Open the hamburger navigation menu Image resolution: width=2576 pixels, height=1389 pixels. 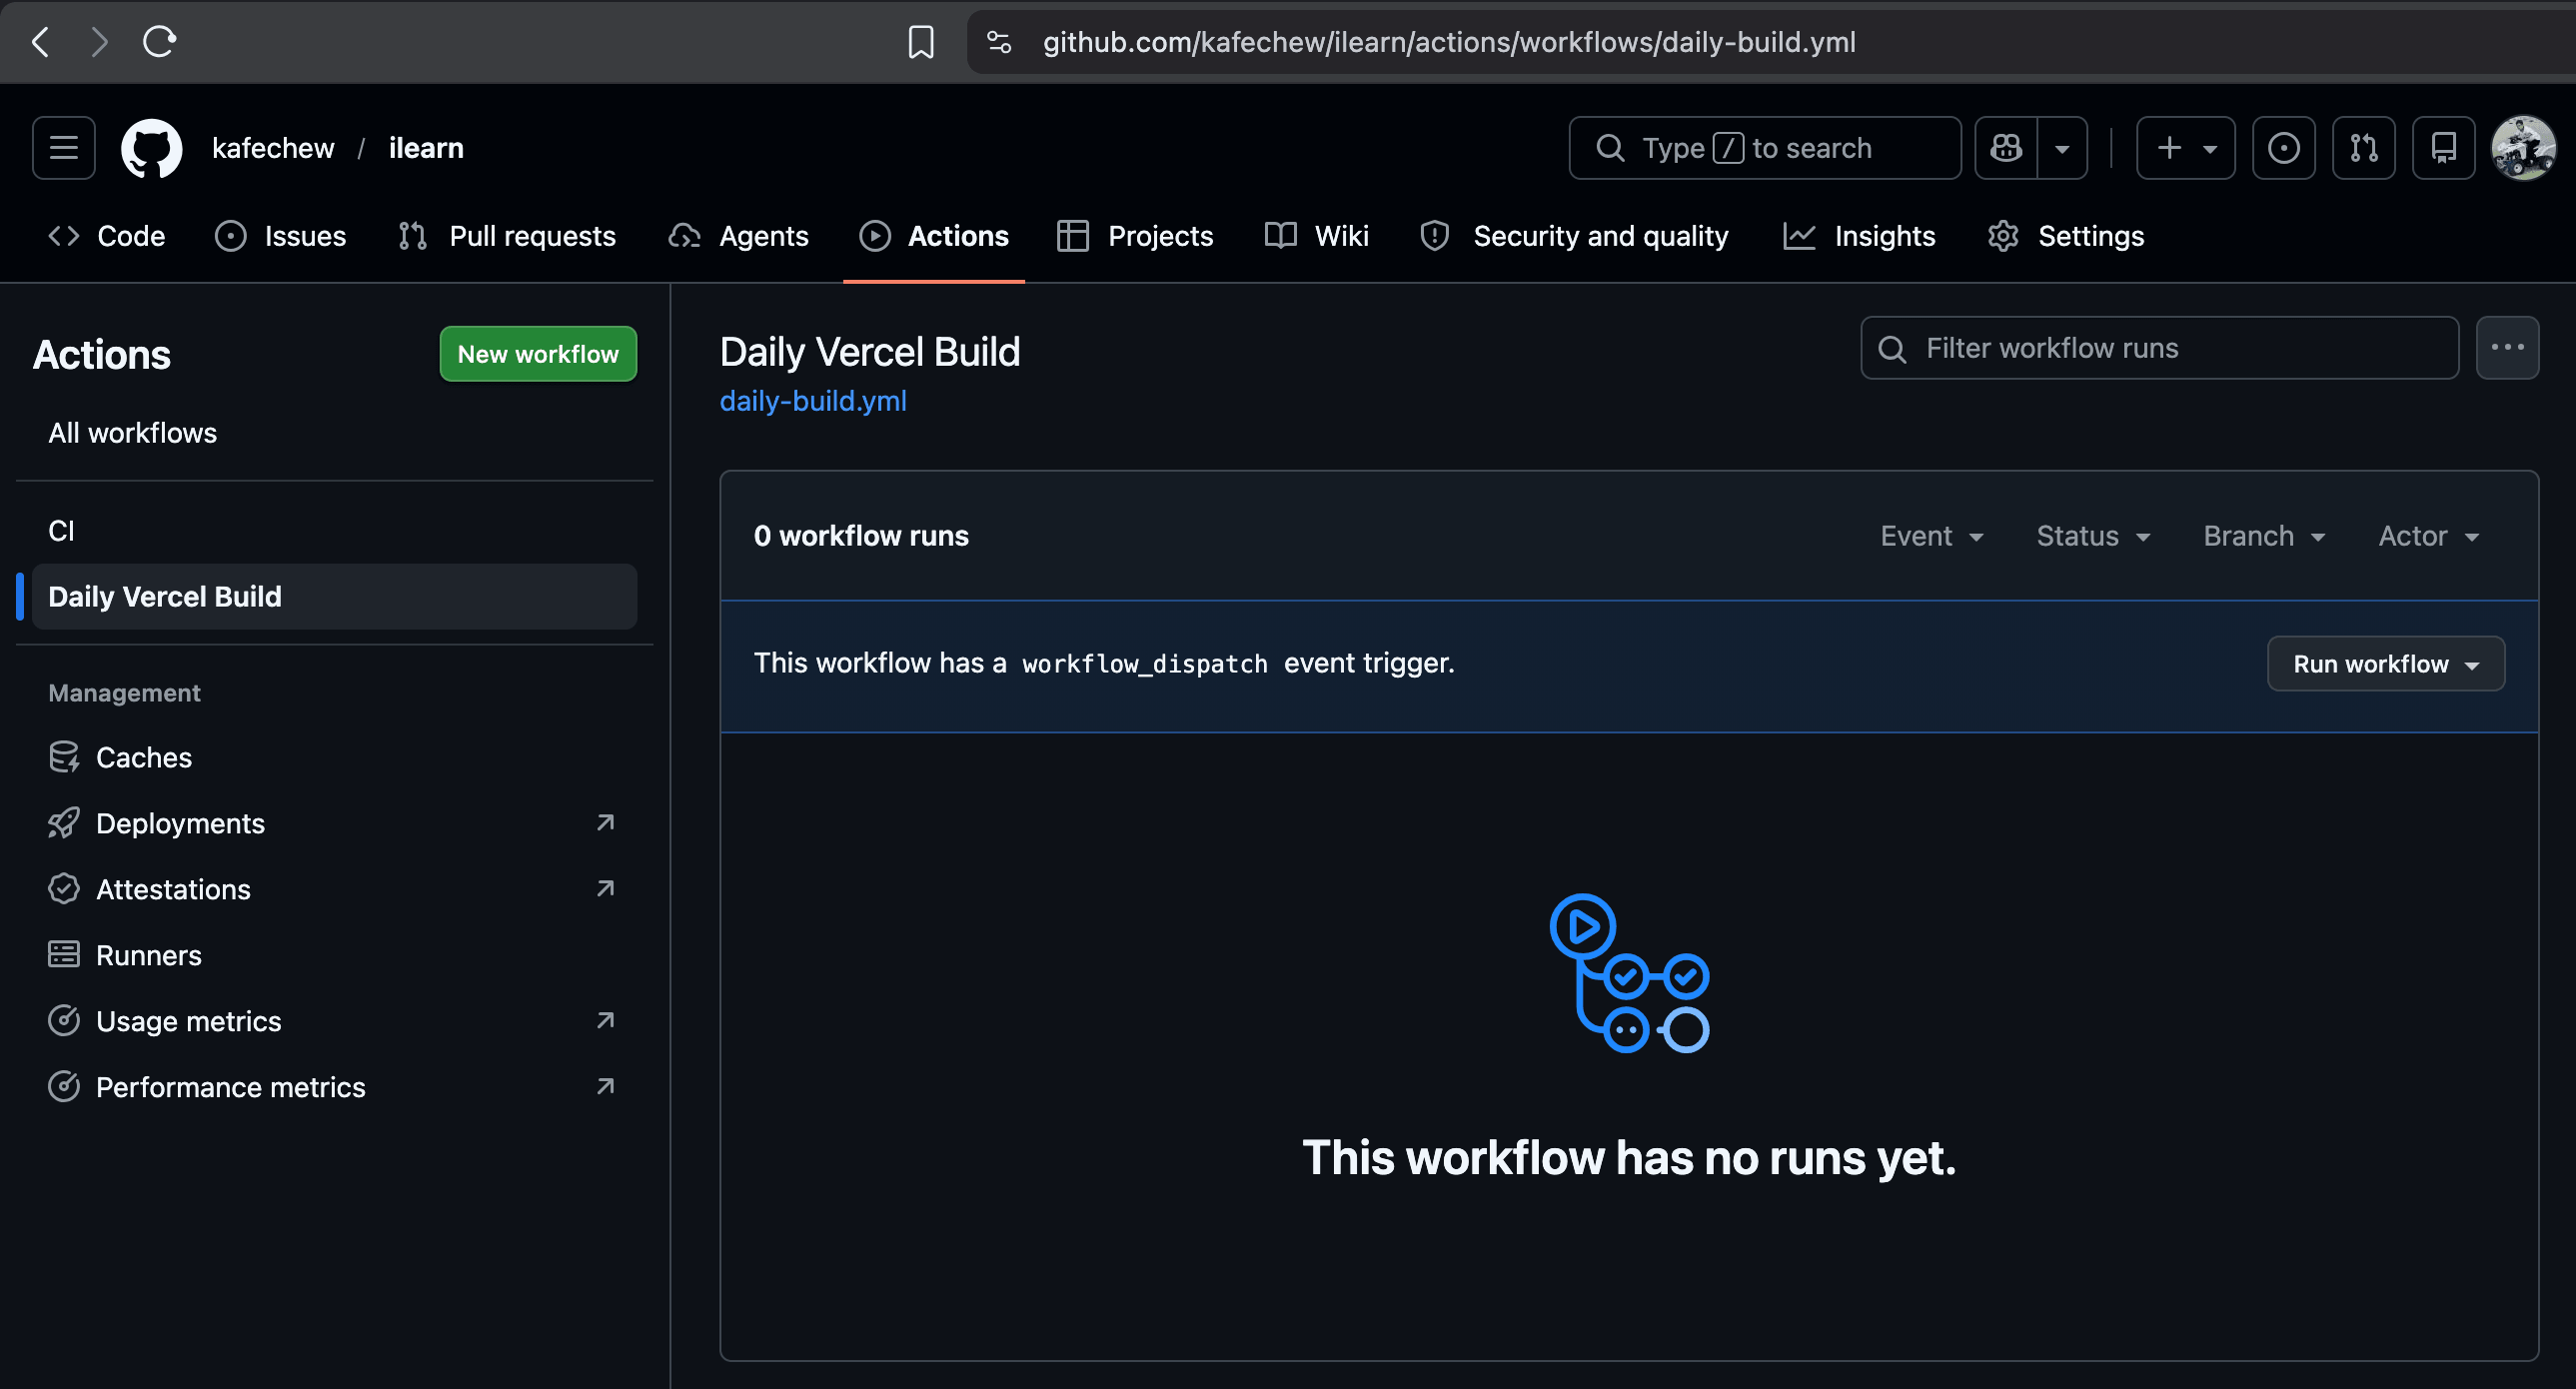pos(64,148)
